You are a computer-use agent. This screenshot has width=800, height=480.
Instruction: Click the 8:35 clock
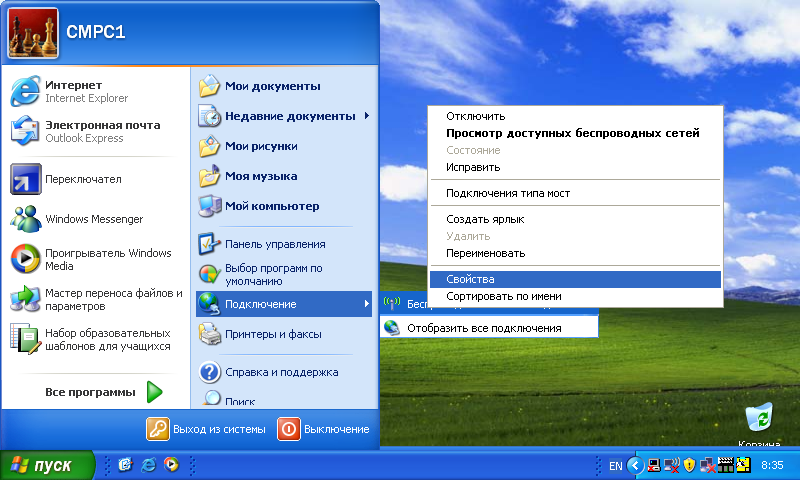(772, 465)
